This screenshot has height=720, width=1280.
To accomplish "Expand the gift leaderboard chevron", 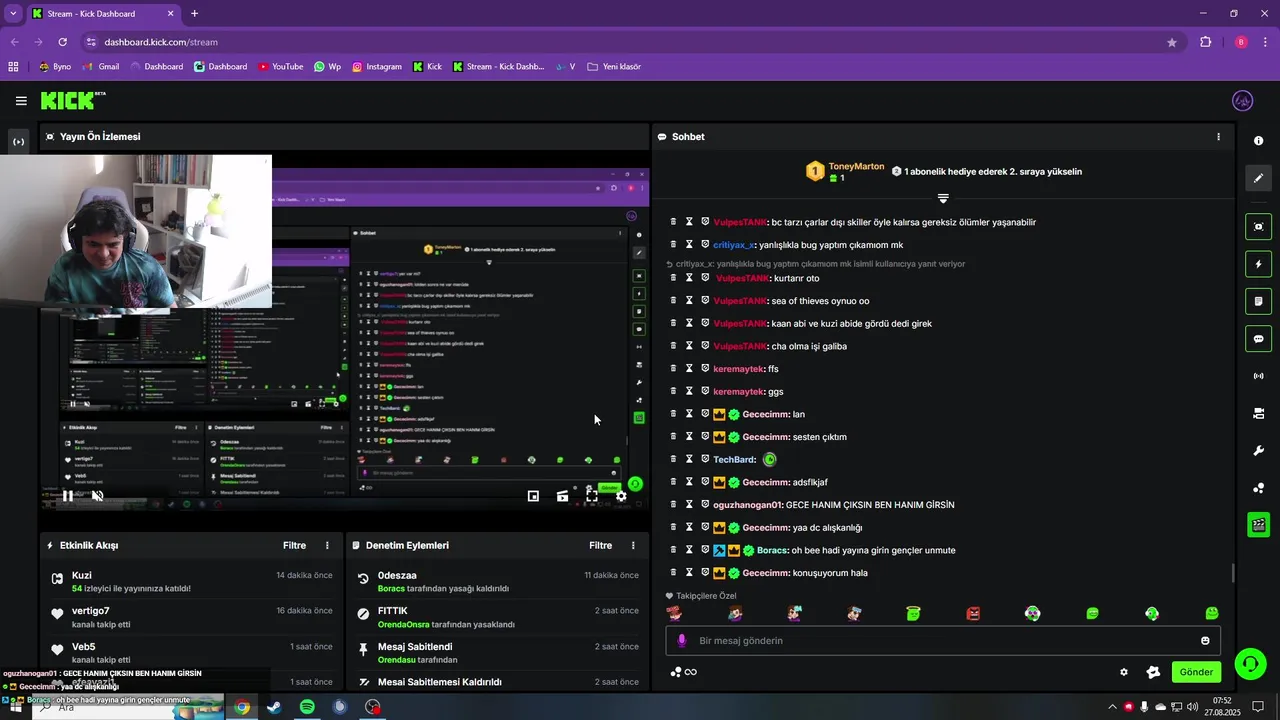I will click(x=943, y=198).
